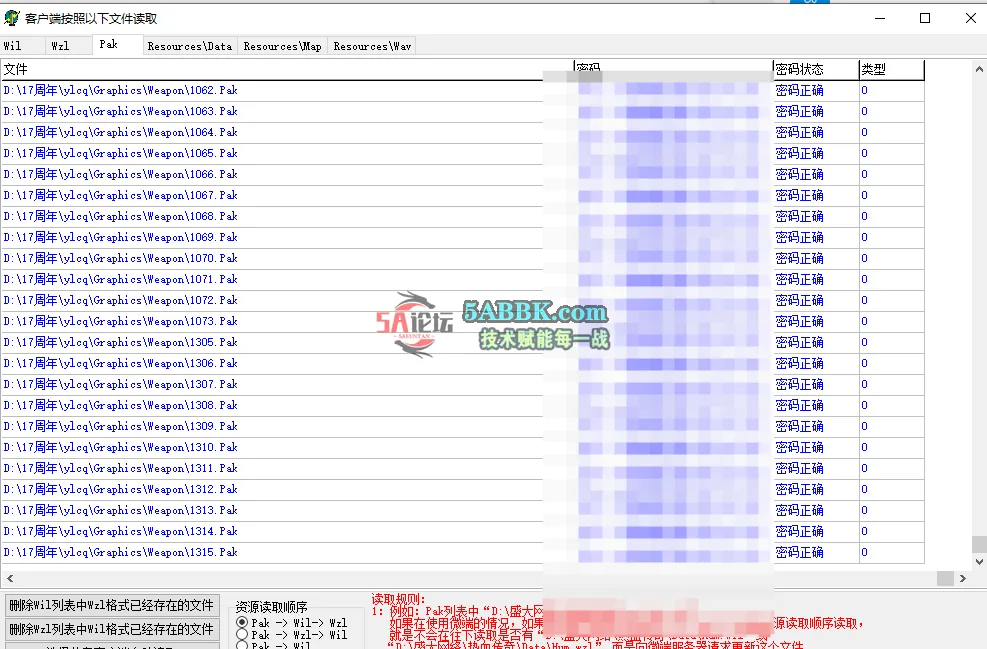Viewport: 987px width, 649px height.
Task: Click type value 0 in 1064.Pak row
Action: (864, 133)
